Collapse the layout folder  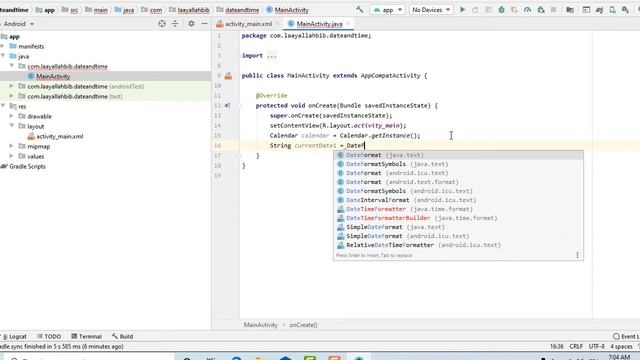click(12, 126)
